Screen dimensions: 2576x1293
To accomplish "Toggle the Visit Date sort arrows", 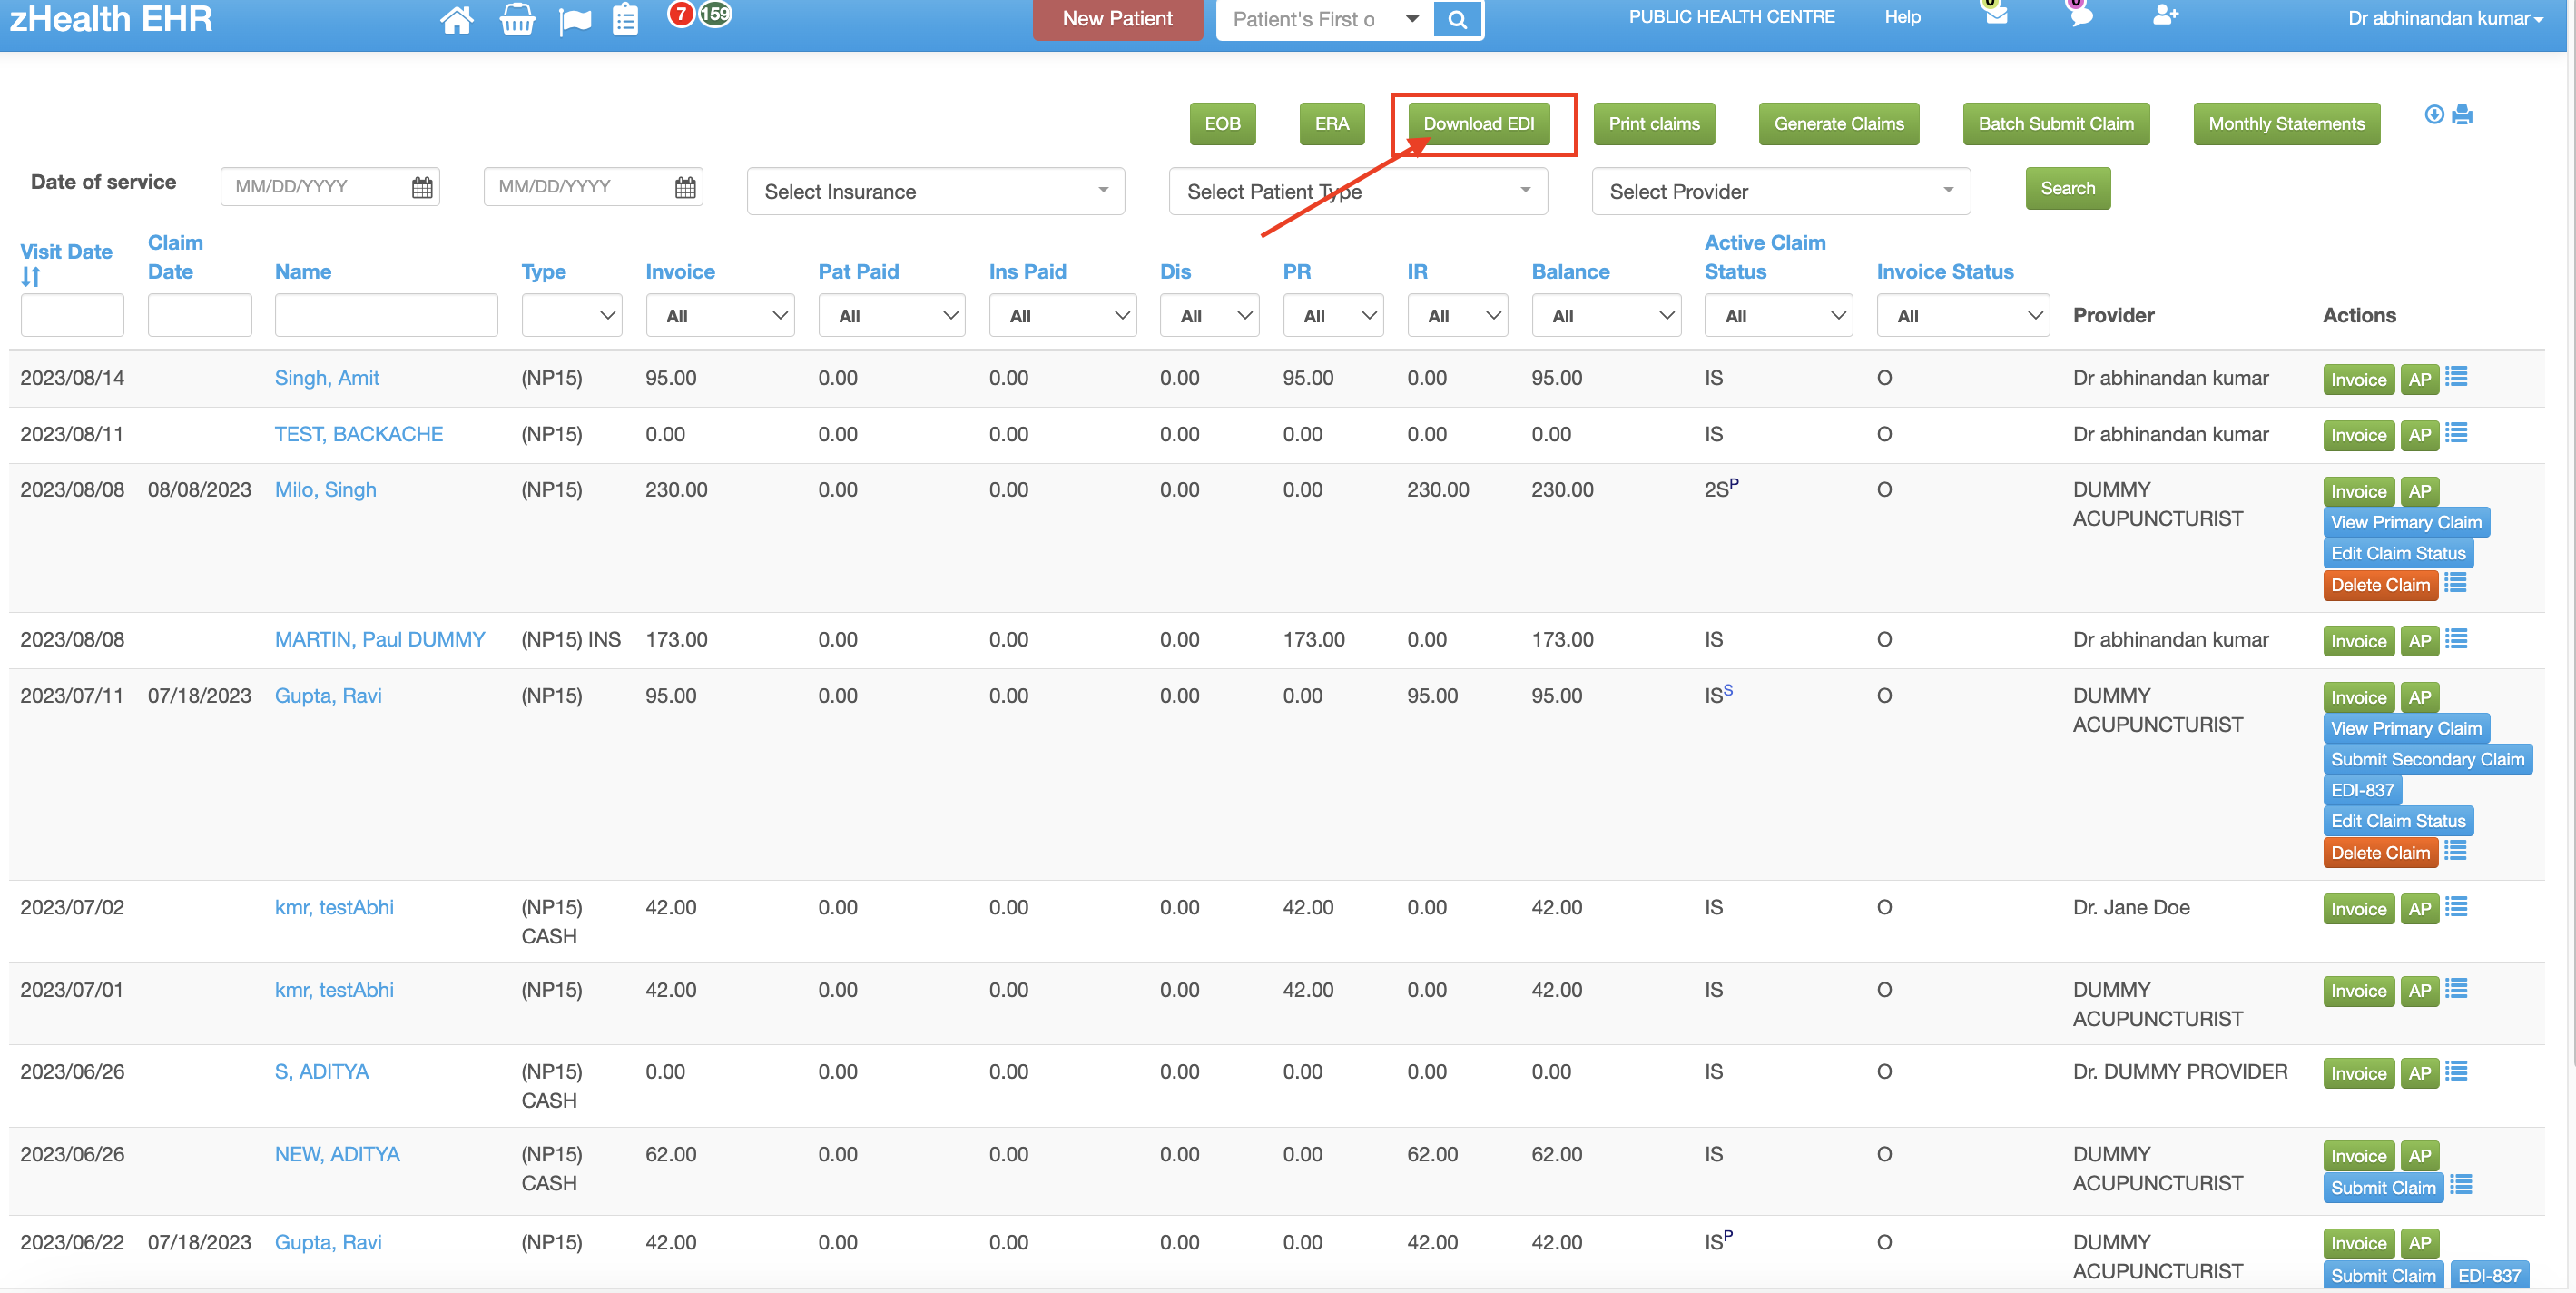I will pyautogui.click(x=31, y=278).
